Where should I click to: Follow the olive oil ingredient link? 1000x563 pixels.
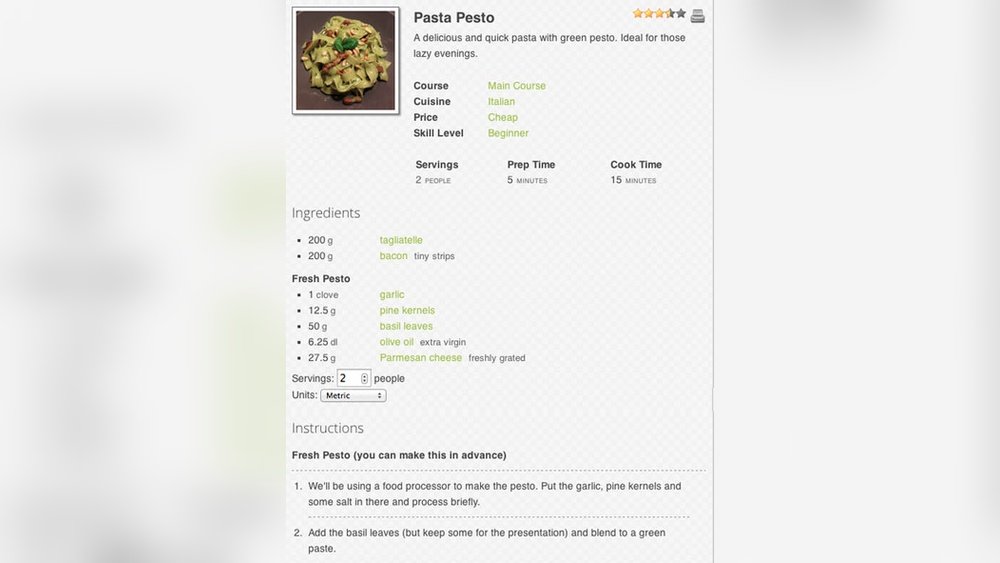click(397, 342)
